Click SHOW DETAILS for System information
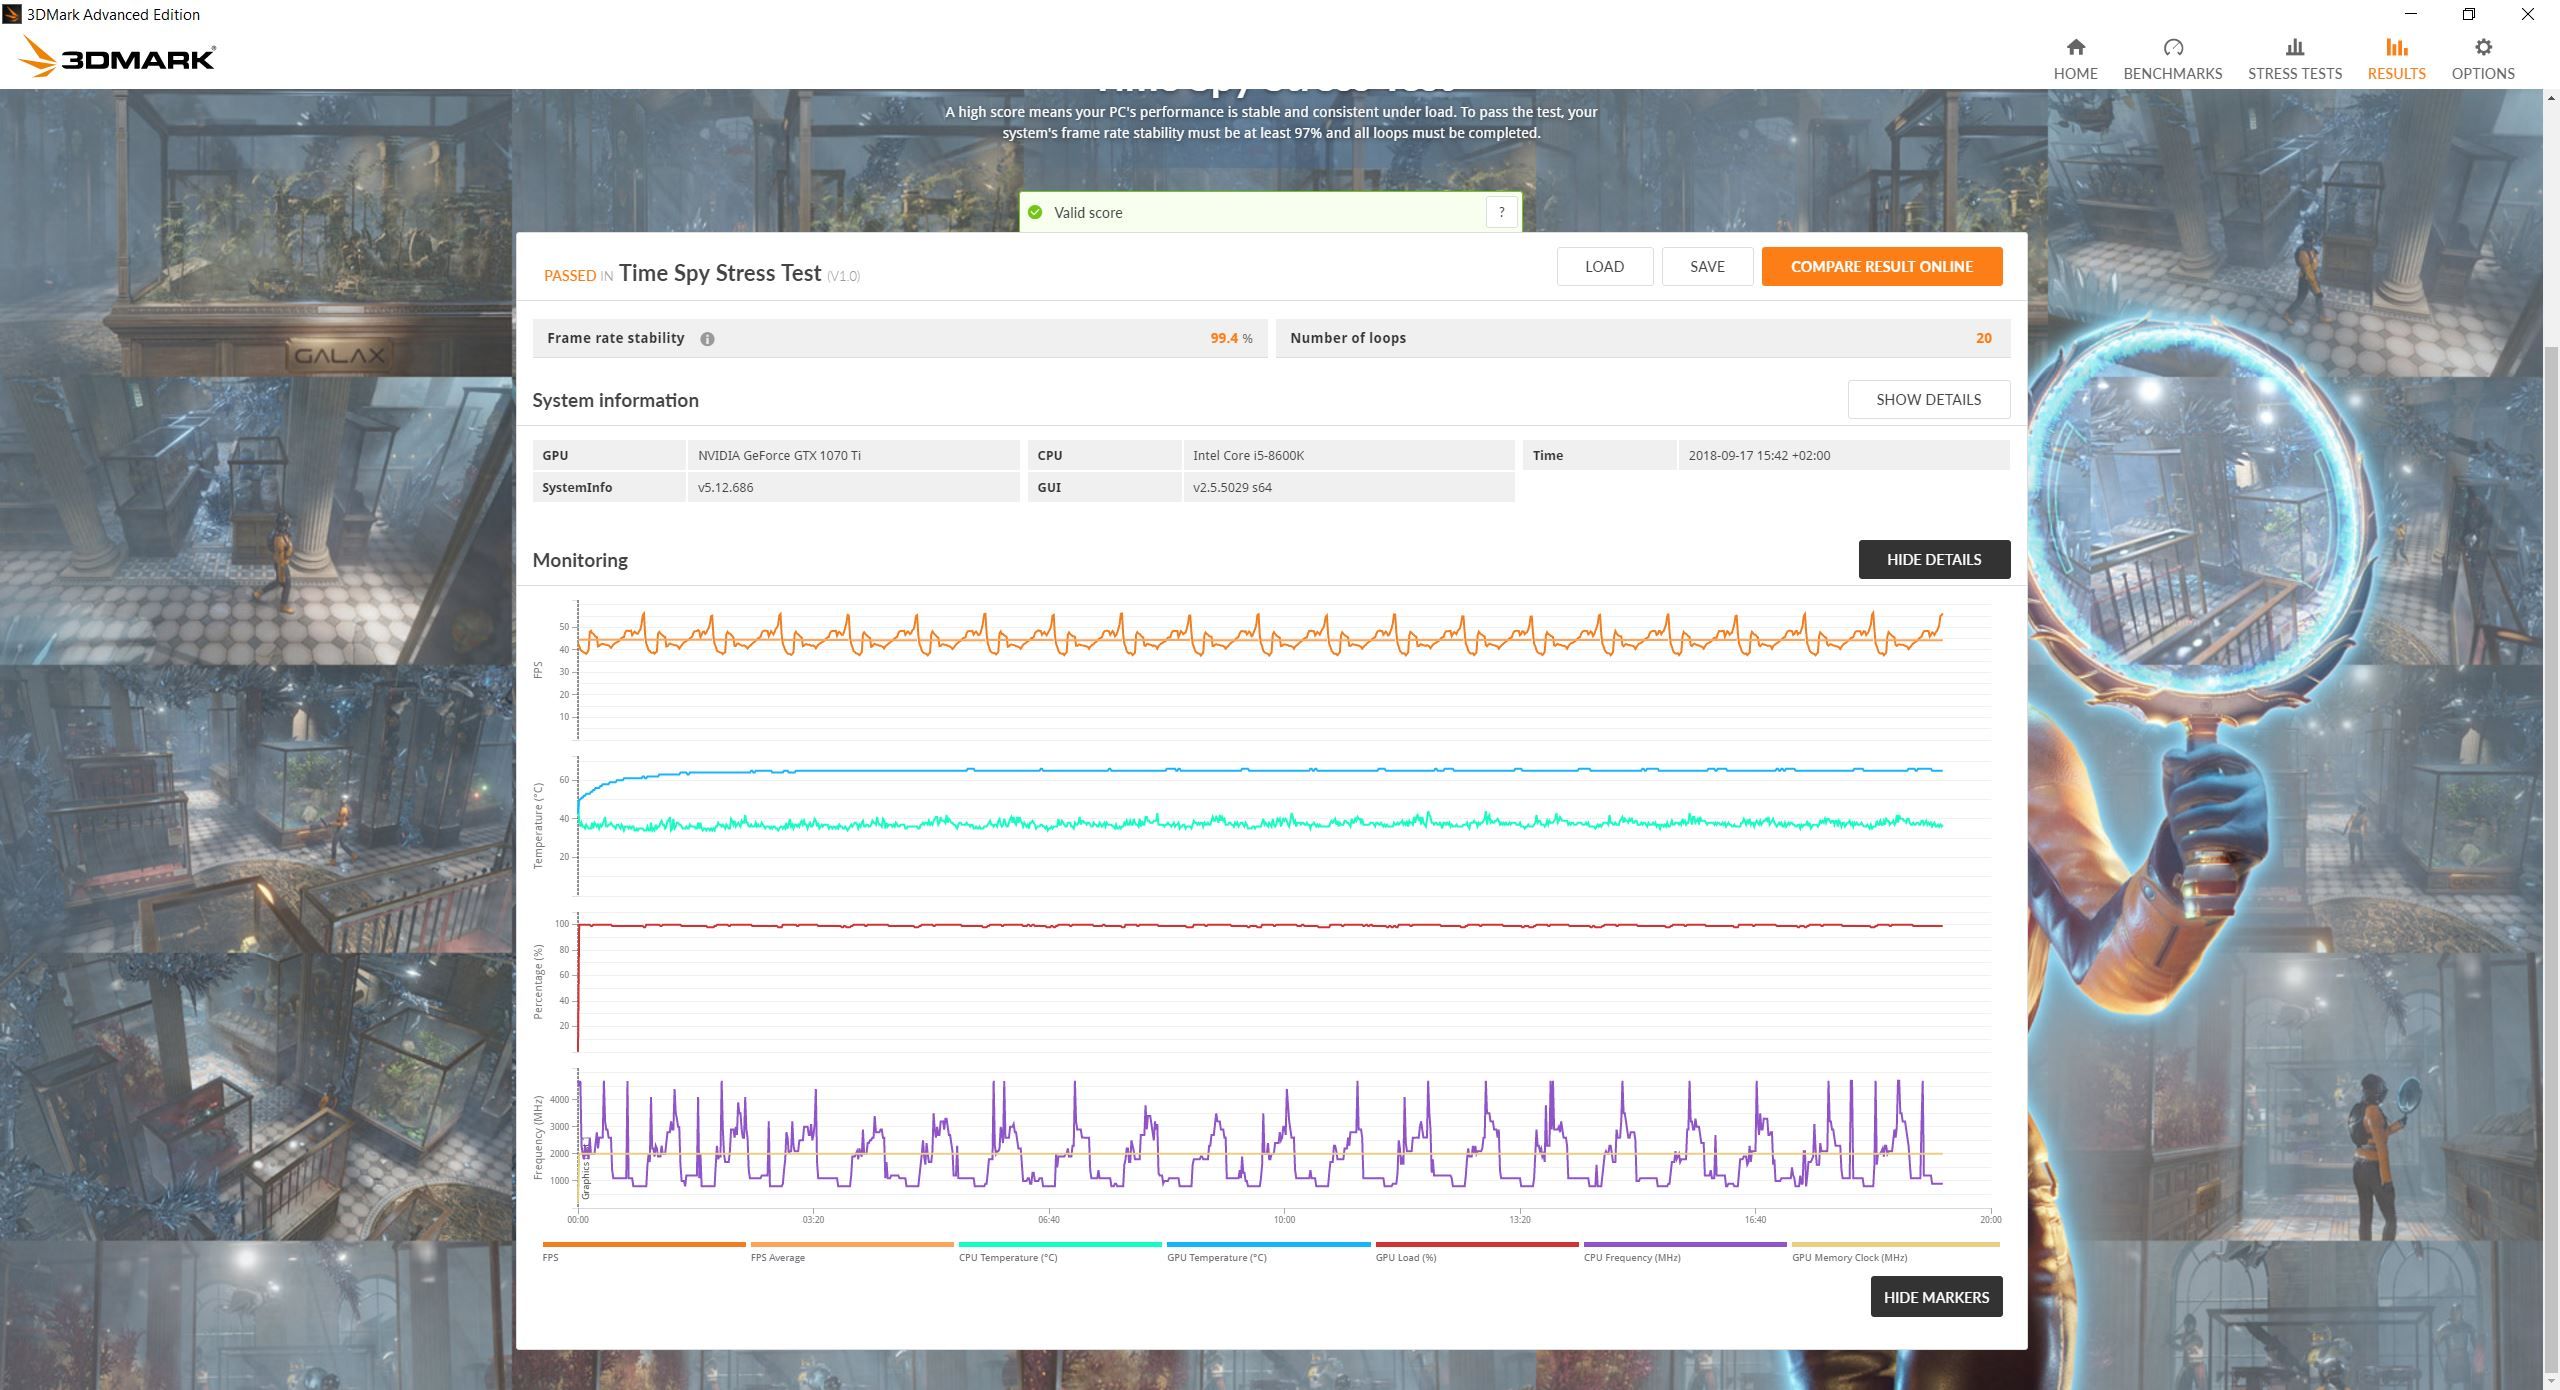 tap(1928, 399)
